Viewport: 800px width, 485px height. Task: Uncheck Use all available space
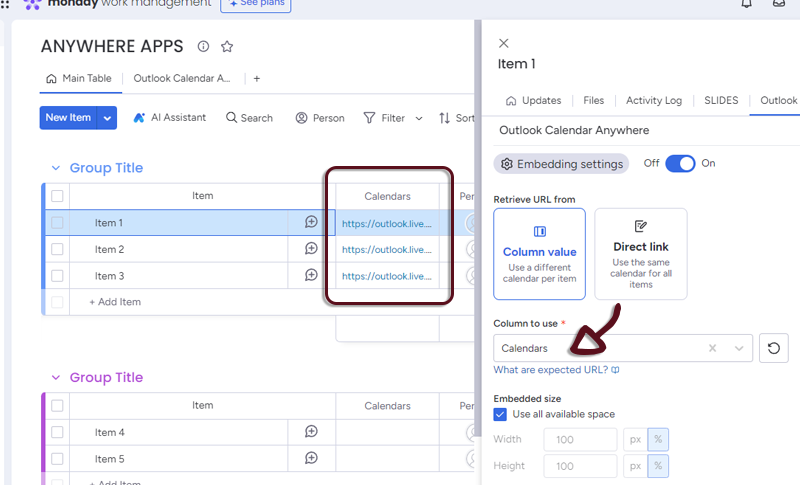(500, 414)
